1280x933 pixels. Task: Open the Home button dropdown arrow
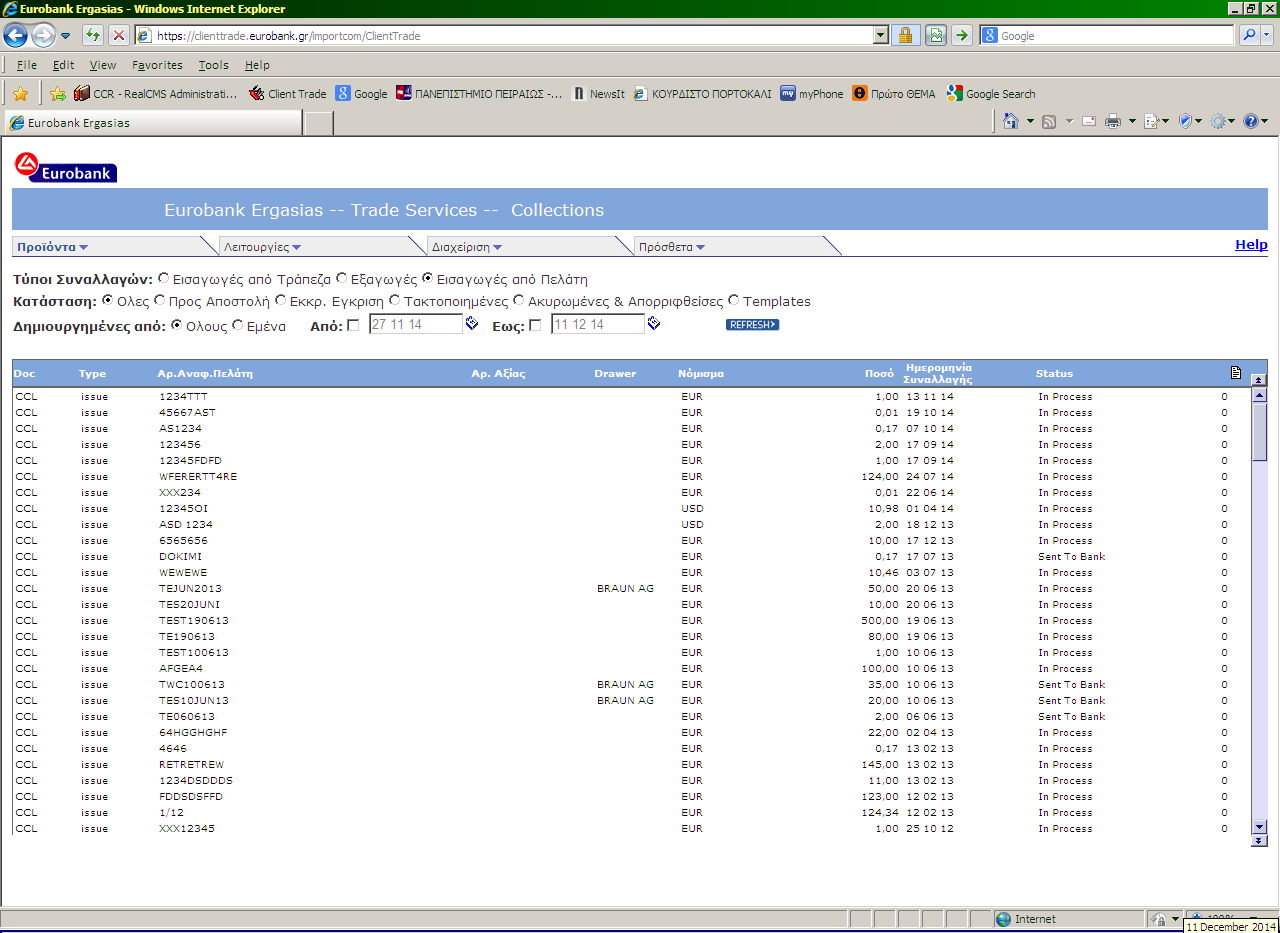[x=1030, y=121]
